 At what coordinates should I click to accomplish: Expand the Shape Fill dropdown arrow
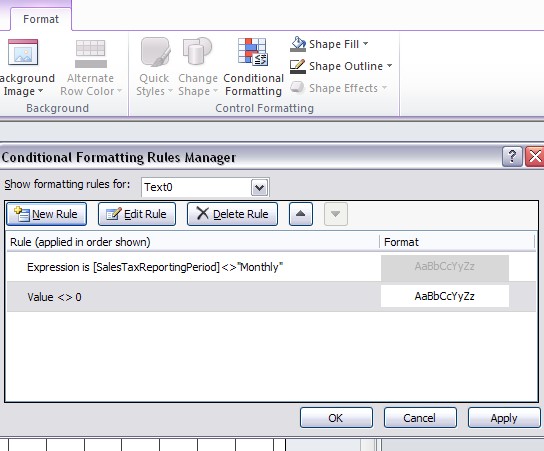click(x=365, y=44)
